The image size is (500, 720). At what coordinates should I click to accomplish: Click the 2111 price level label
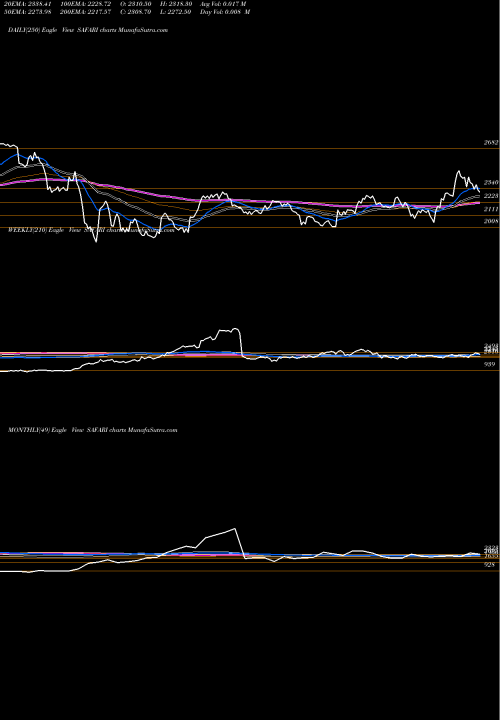(x=491, y=209)
